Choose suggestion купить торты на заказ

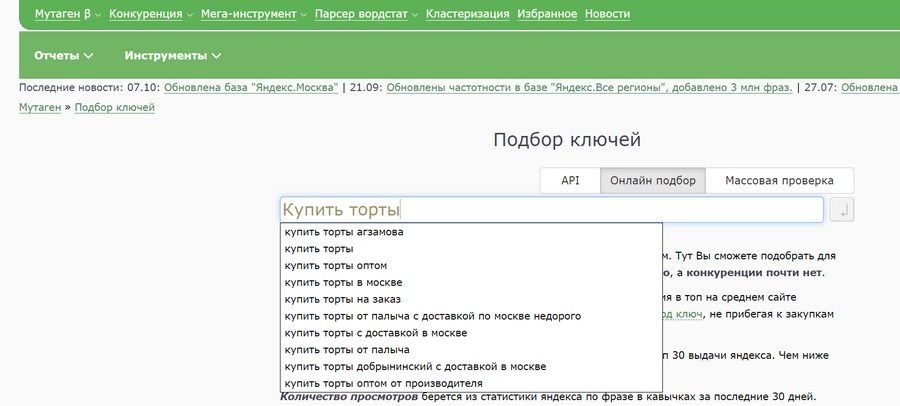point(471,299)
